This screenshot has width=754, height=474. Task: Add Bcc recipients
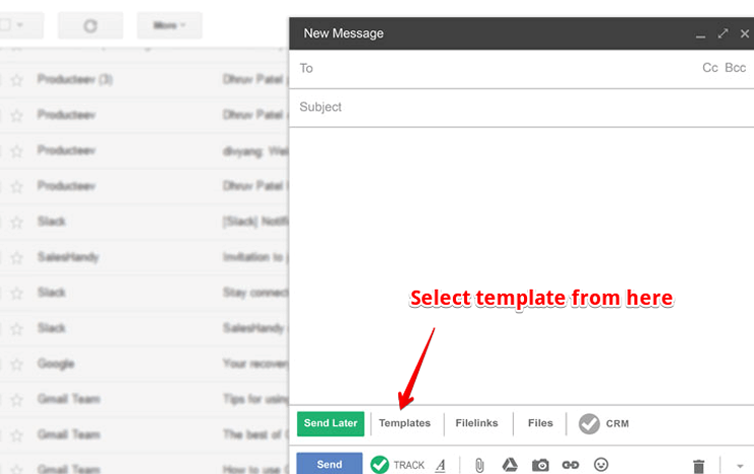click(x=735, y=68)
